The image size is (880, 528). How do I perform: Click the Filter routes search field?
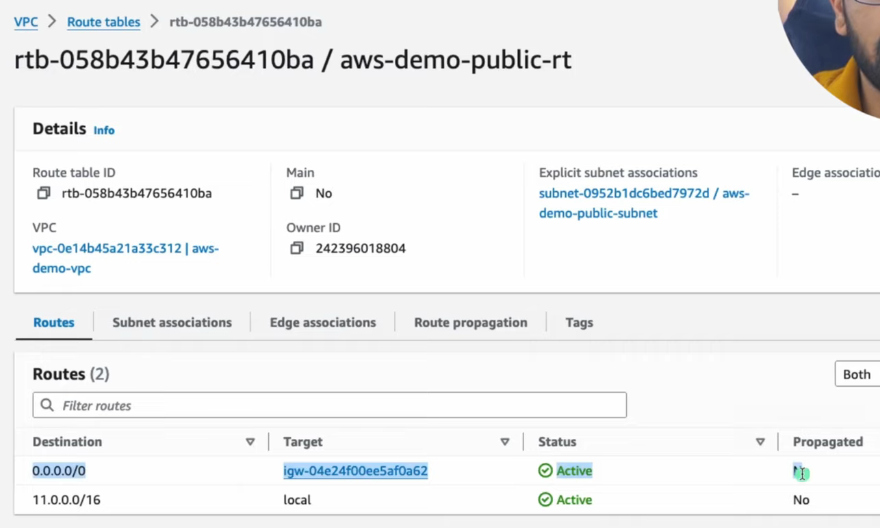pyautogui.click(x=340, y=405)
